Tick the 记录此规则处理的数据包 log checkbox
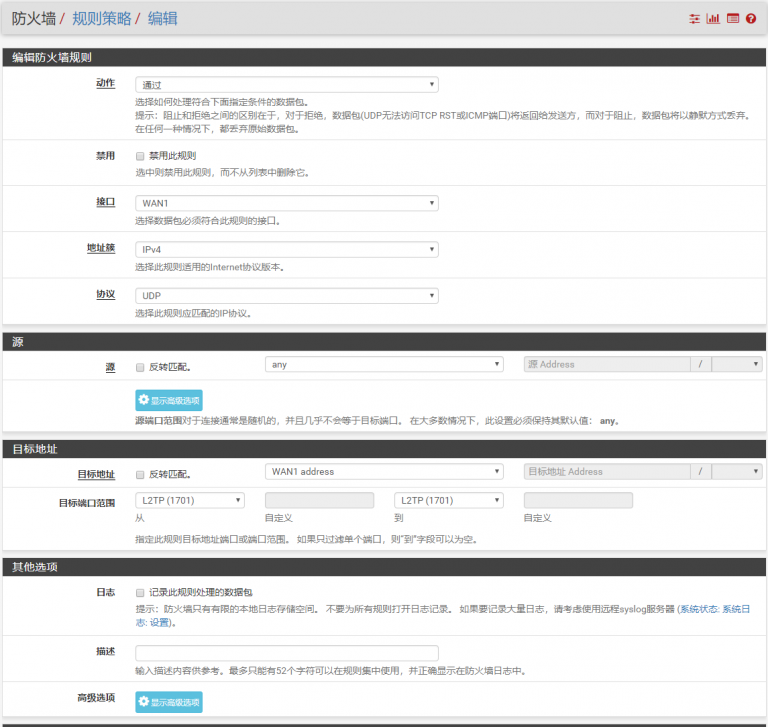This screenshot has width=768, height=727. [140, 592]
